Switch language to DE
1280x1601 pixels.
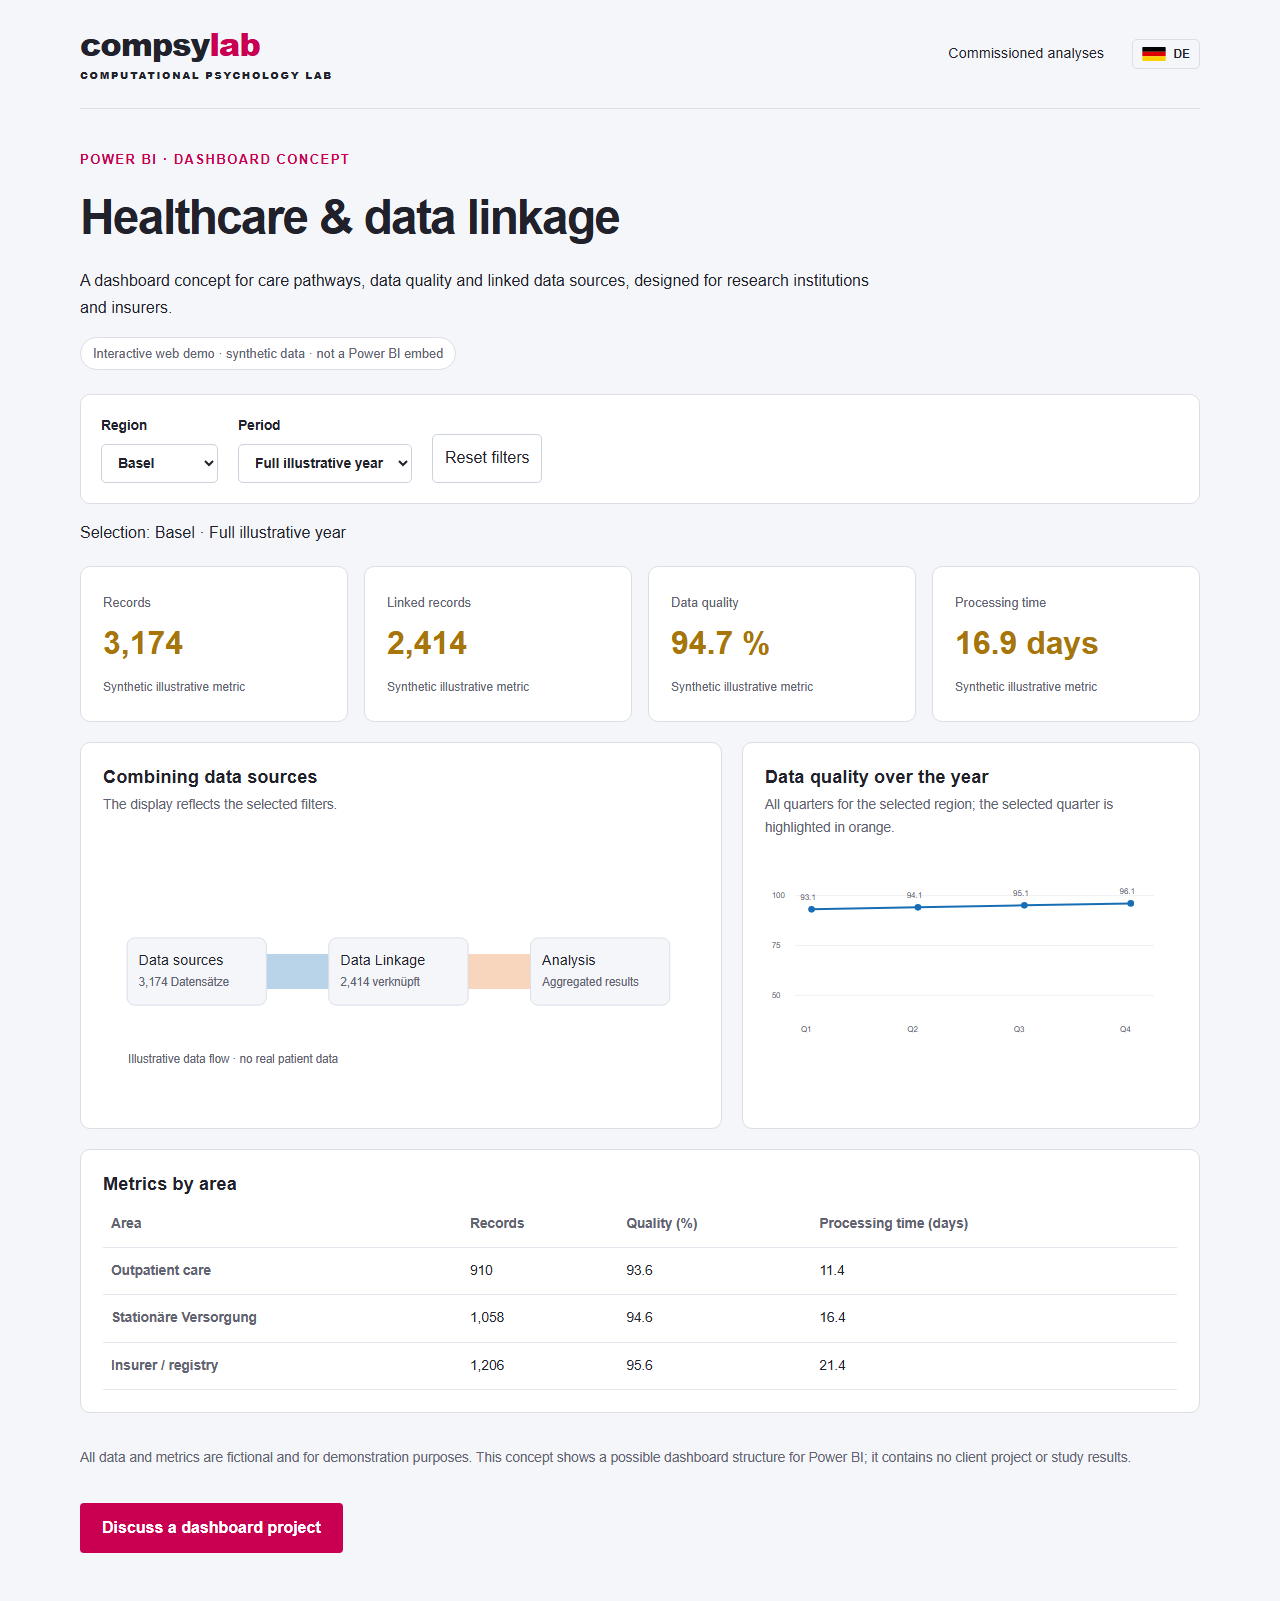coord(1166,54)
